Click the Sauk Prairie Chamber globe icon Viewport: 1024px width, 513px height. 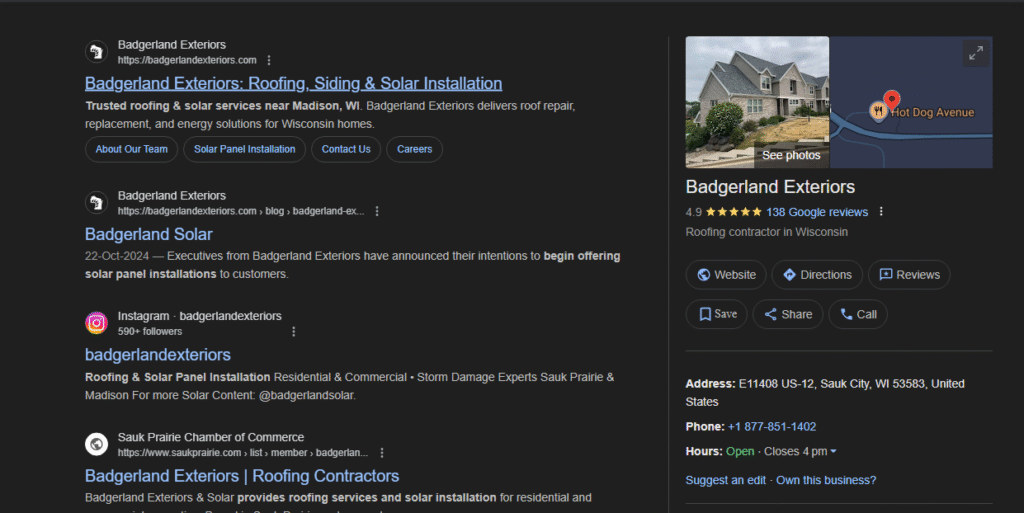point(97,444)
